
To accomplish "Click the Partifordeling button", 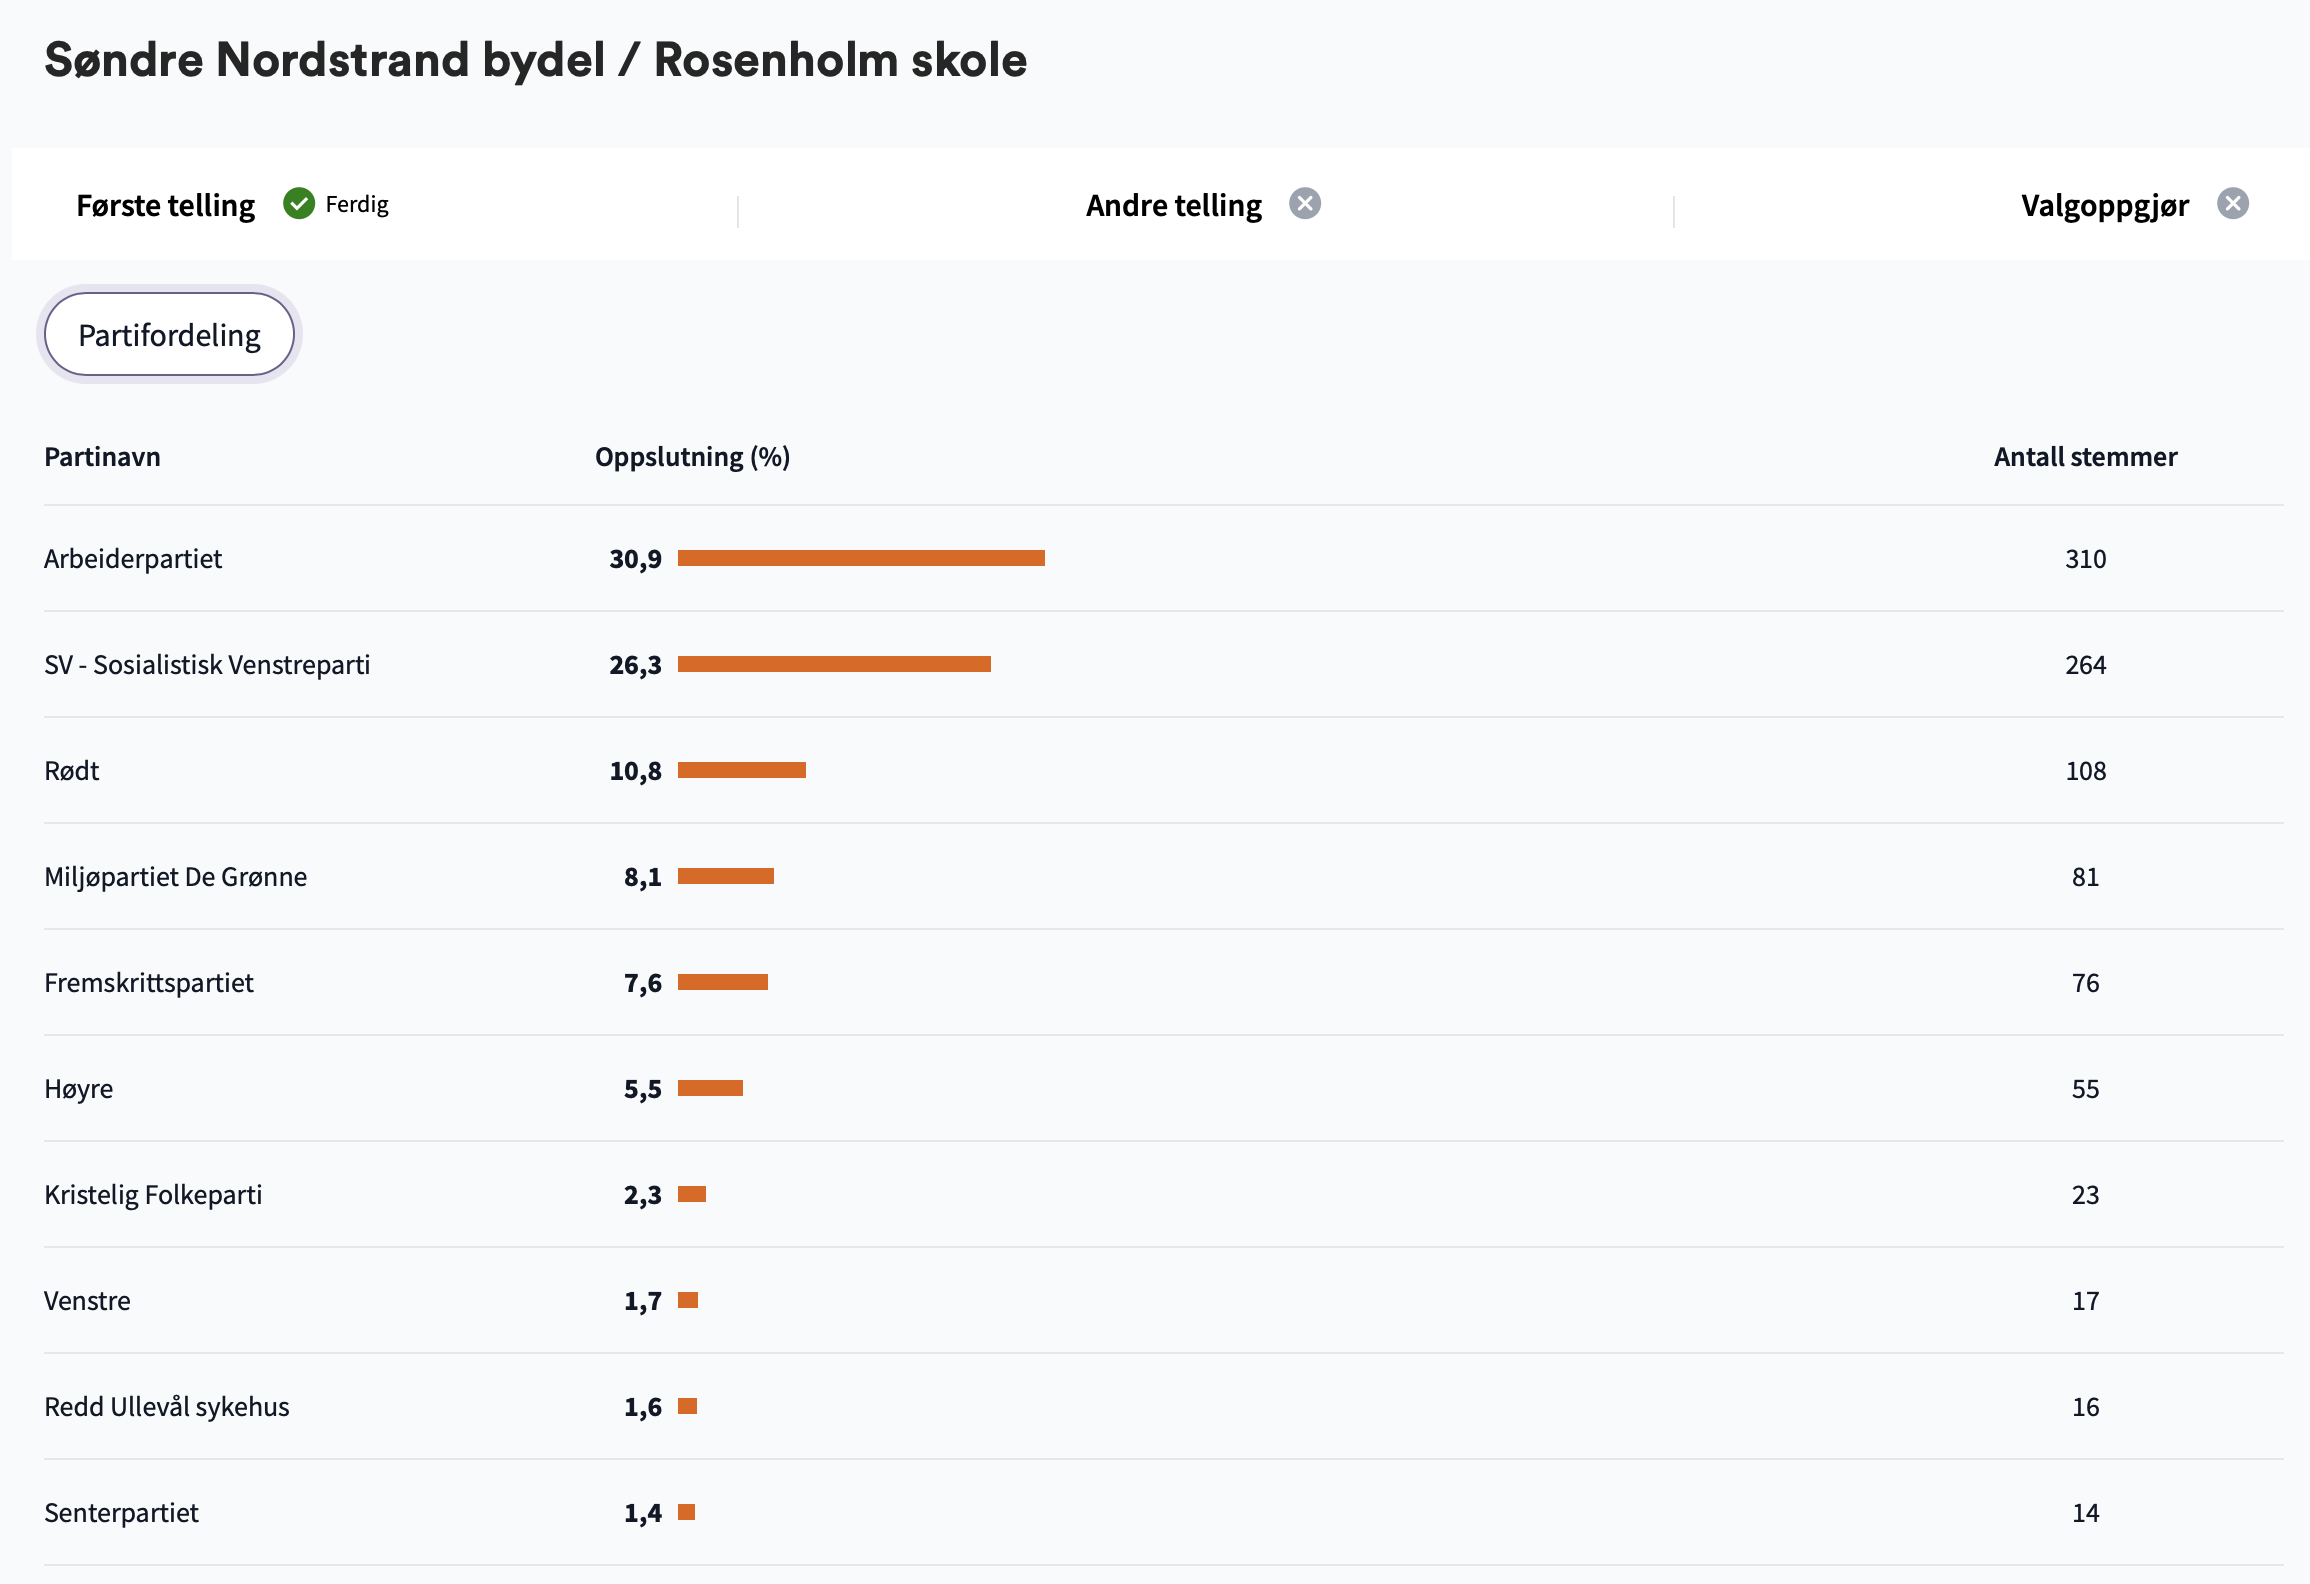I will [170, 335].
